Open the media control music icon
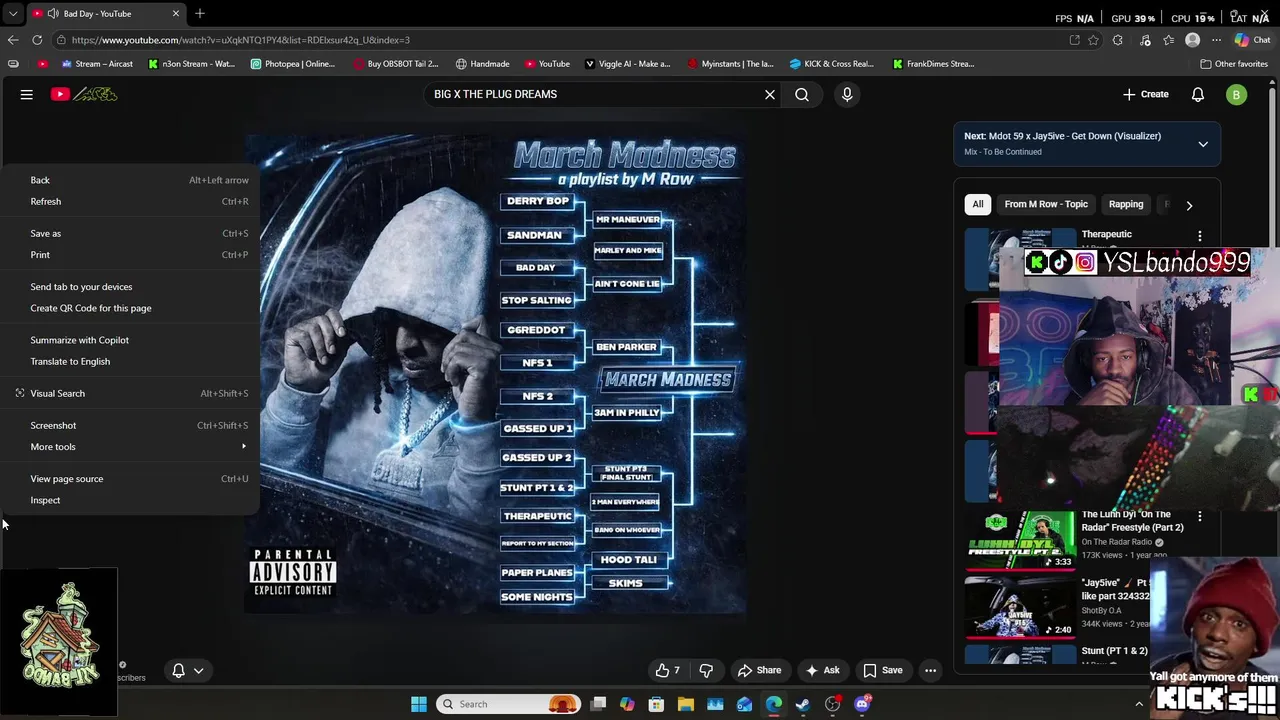This screenshot has height=720, width=1280. point(1145,40)
